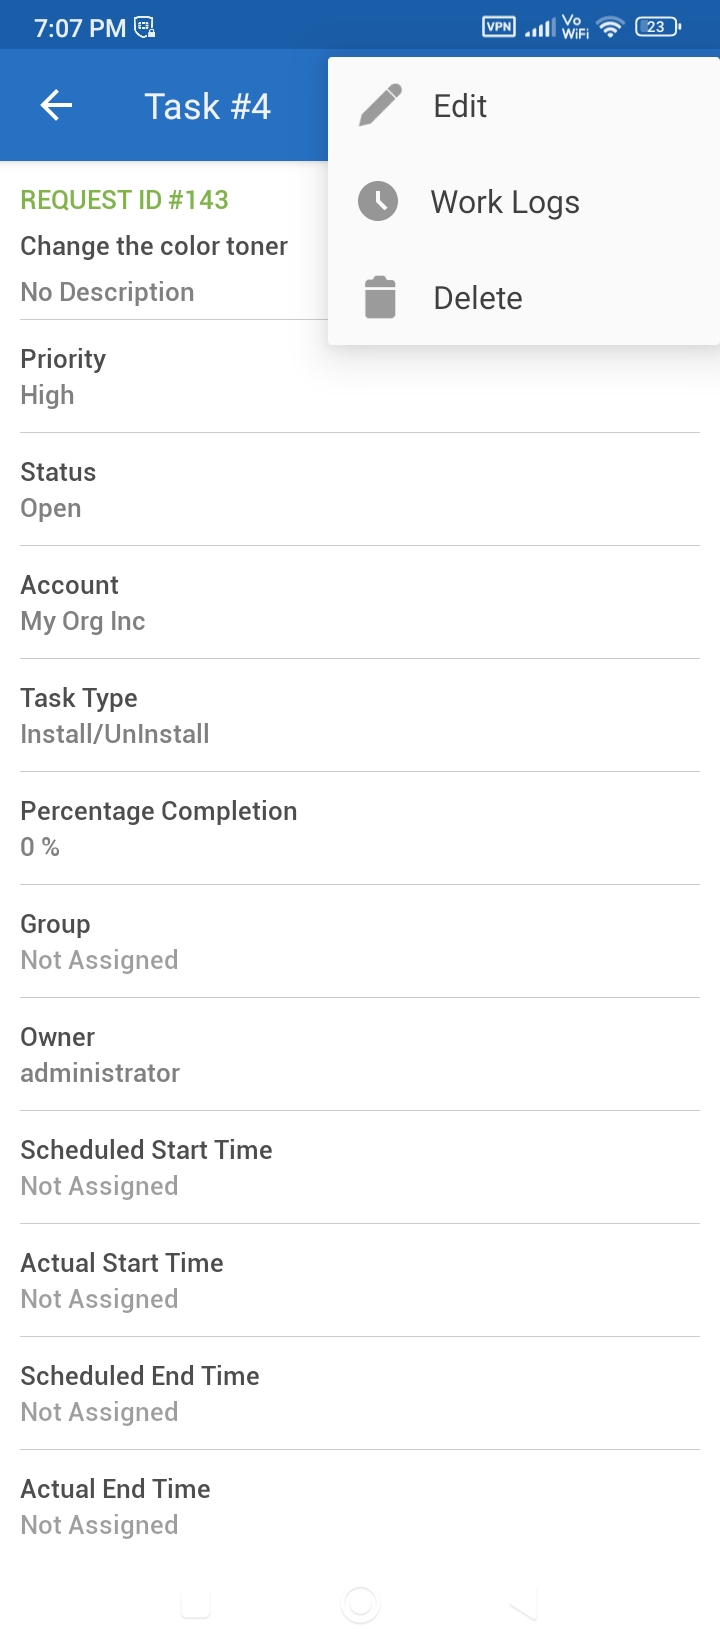This screenshot has height=1650, width=720.
Task: Select the Status Open row
Action: 360,490
